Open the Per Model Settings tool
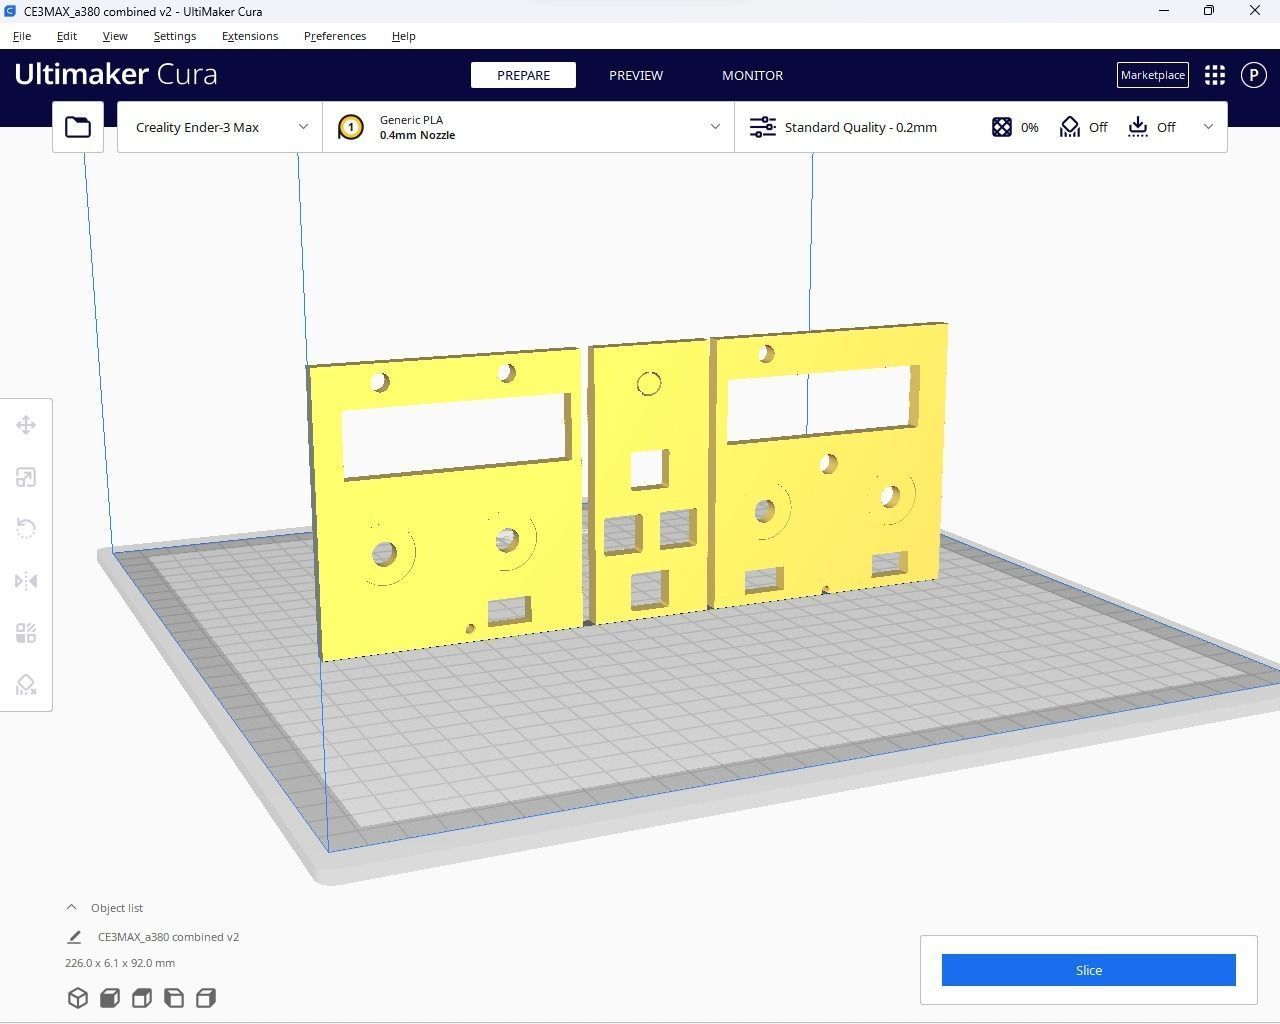Viewport: 1280px width, 1024px height. 26,633
